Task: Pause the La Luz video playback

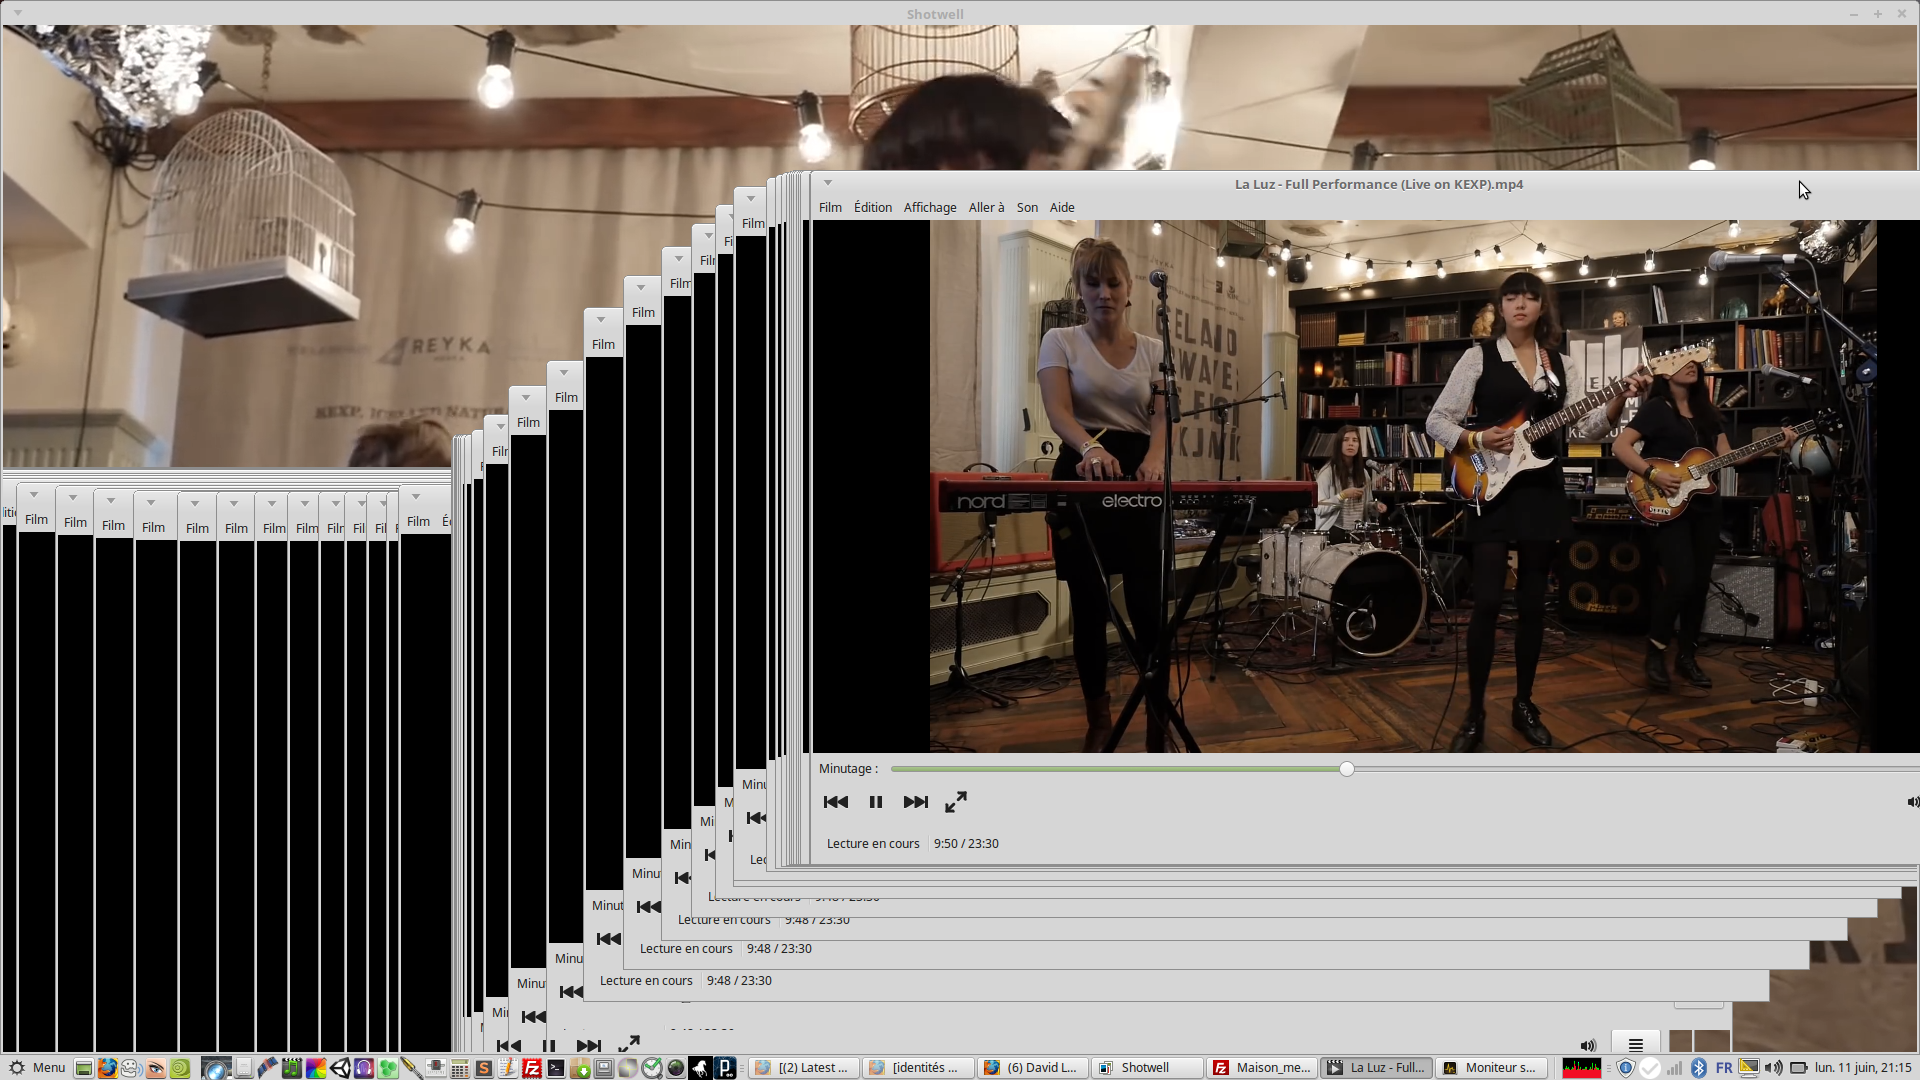Action: 875,802
